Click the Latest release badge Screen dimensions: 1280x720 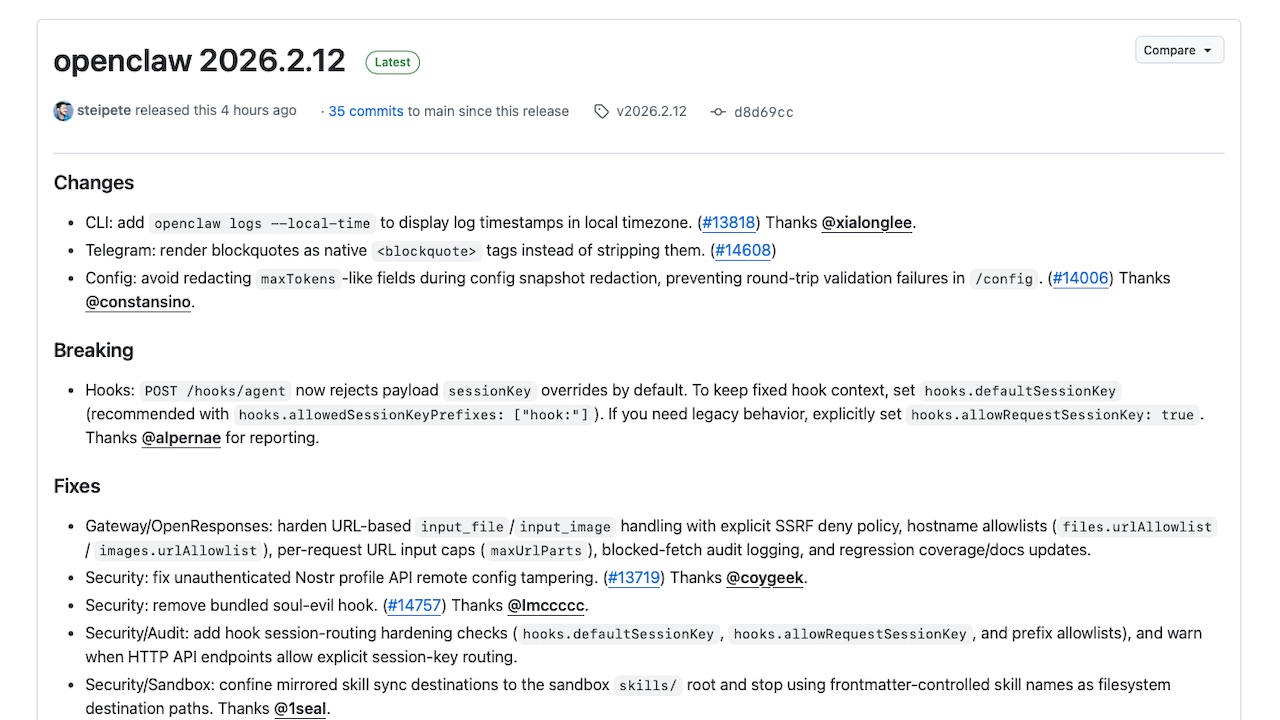point(392,62)
